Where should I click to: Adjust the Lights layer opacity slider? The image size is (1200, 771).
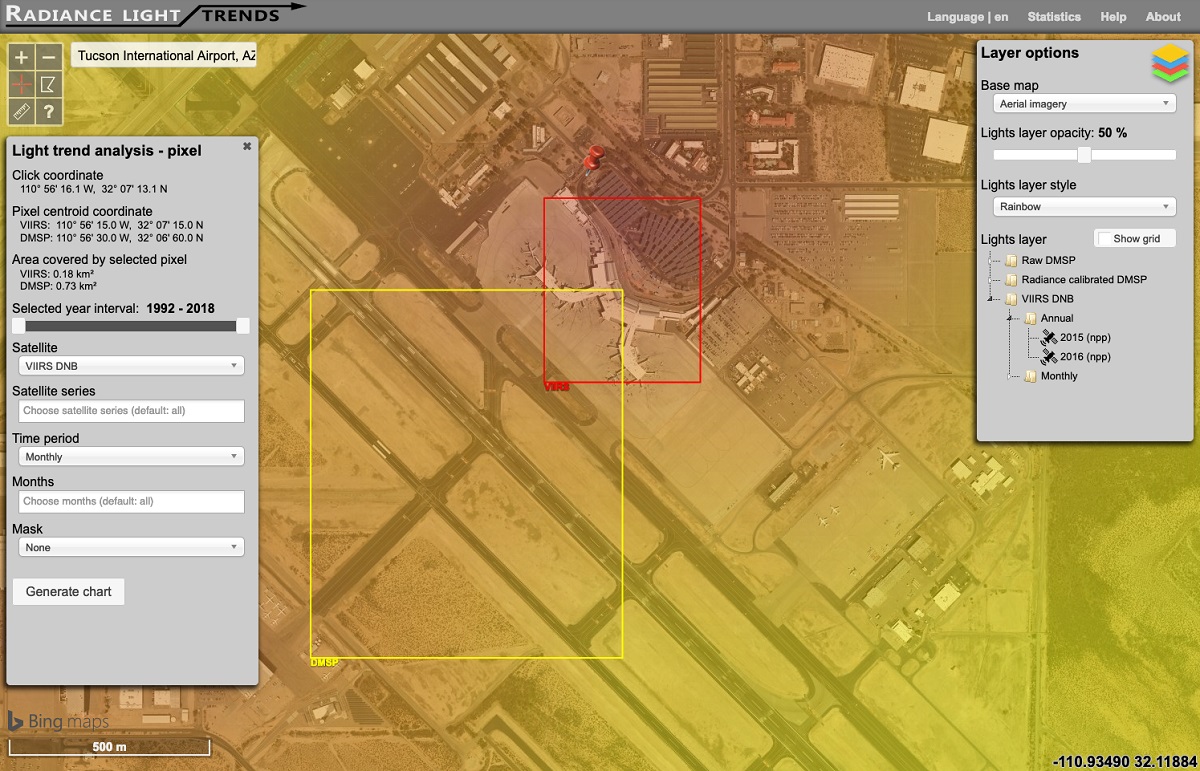coord(1084,155)
